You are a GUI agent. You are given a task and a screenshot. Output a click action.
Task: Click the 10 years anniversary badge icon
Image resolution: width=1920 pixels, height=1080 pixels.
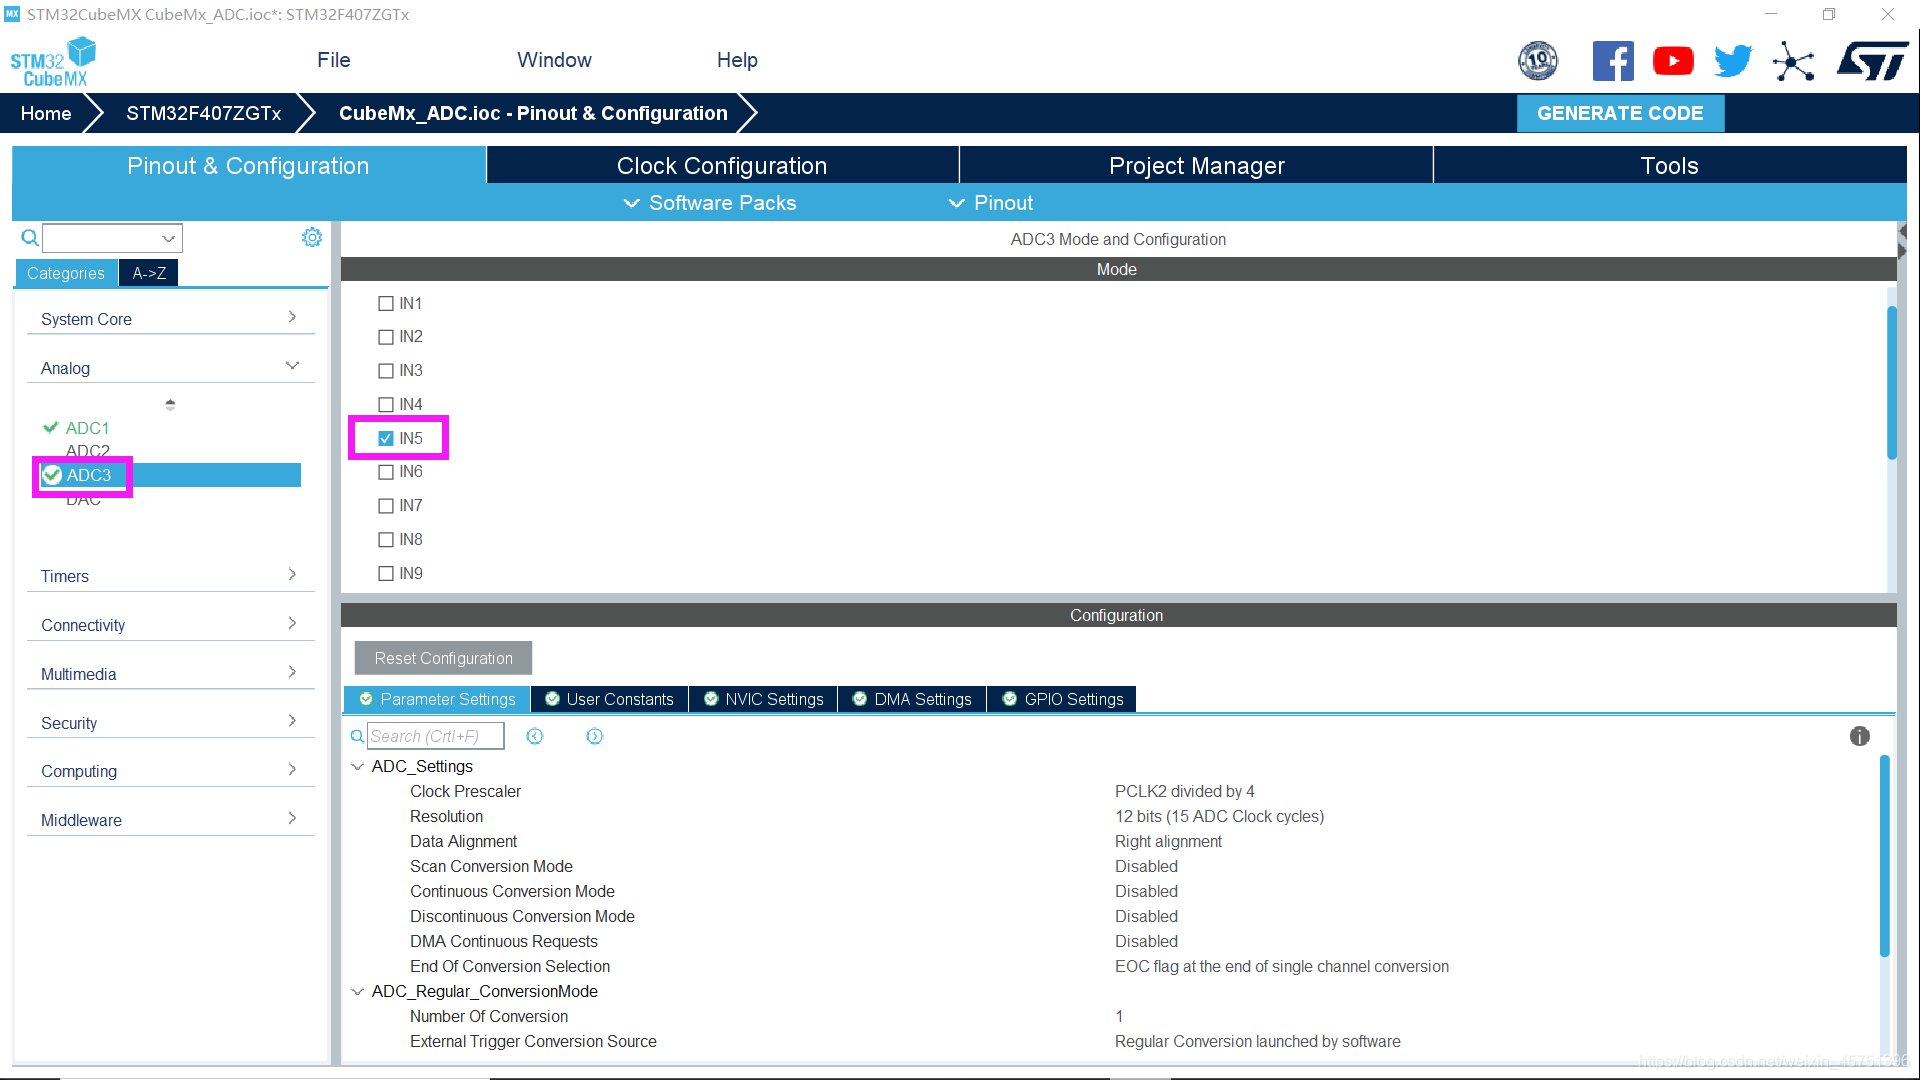pos(1538,61)
